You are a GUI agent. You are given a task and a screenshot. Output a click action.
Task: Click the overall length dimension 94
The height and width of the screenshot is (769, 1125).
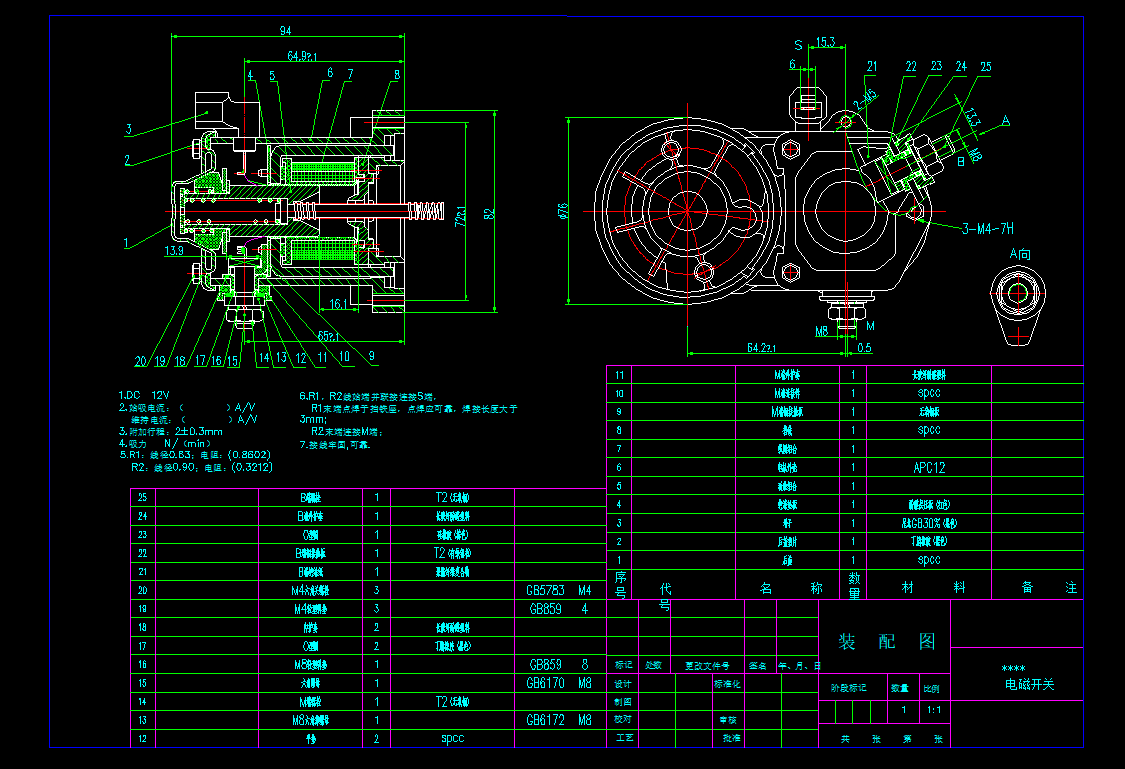tap(286, 30)
